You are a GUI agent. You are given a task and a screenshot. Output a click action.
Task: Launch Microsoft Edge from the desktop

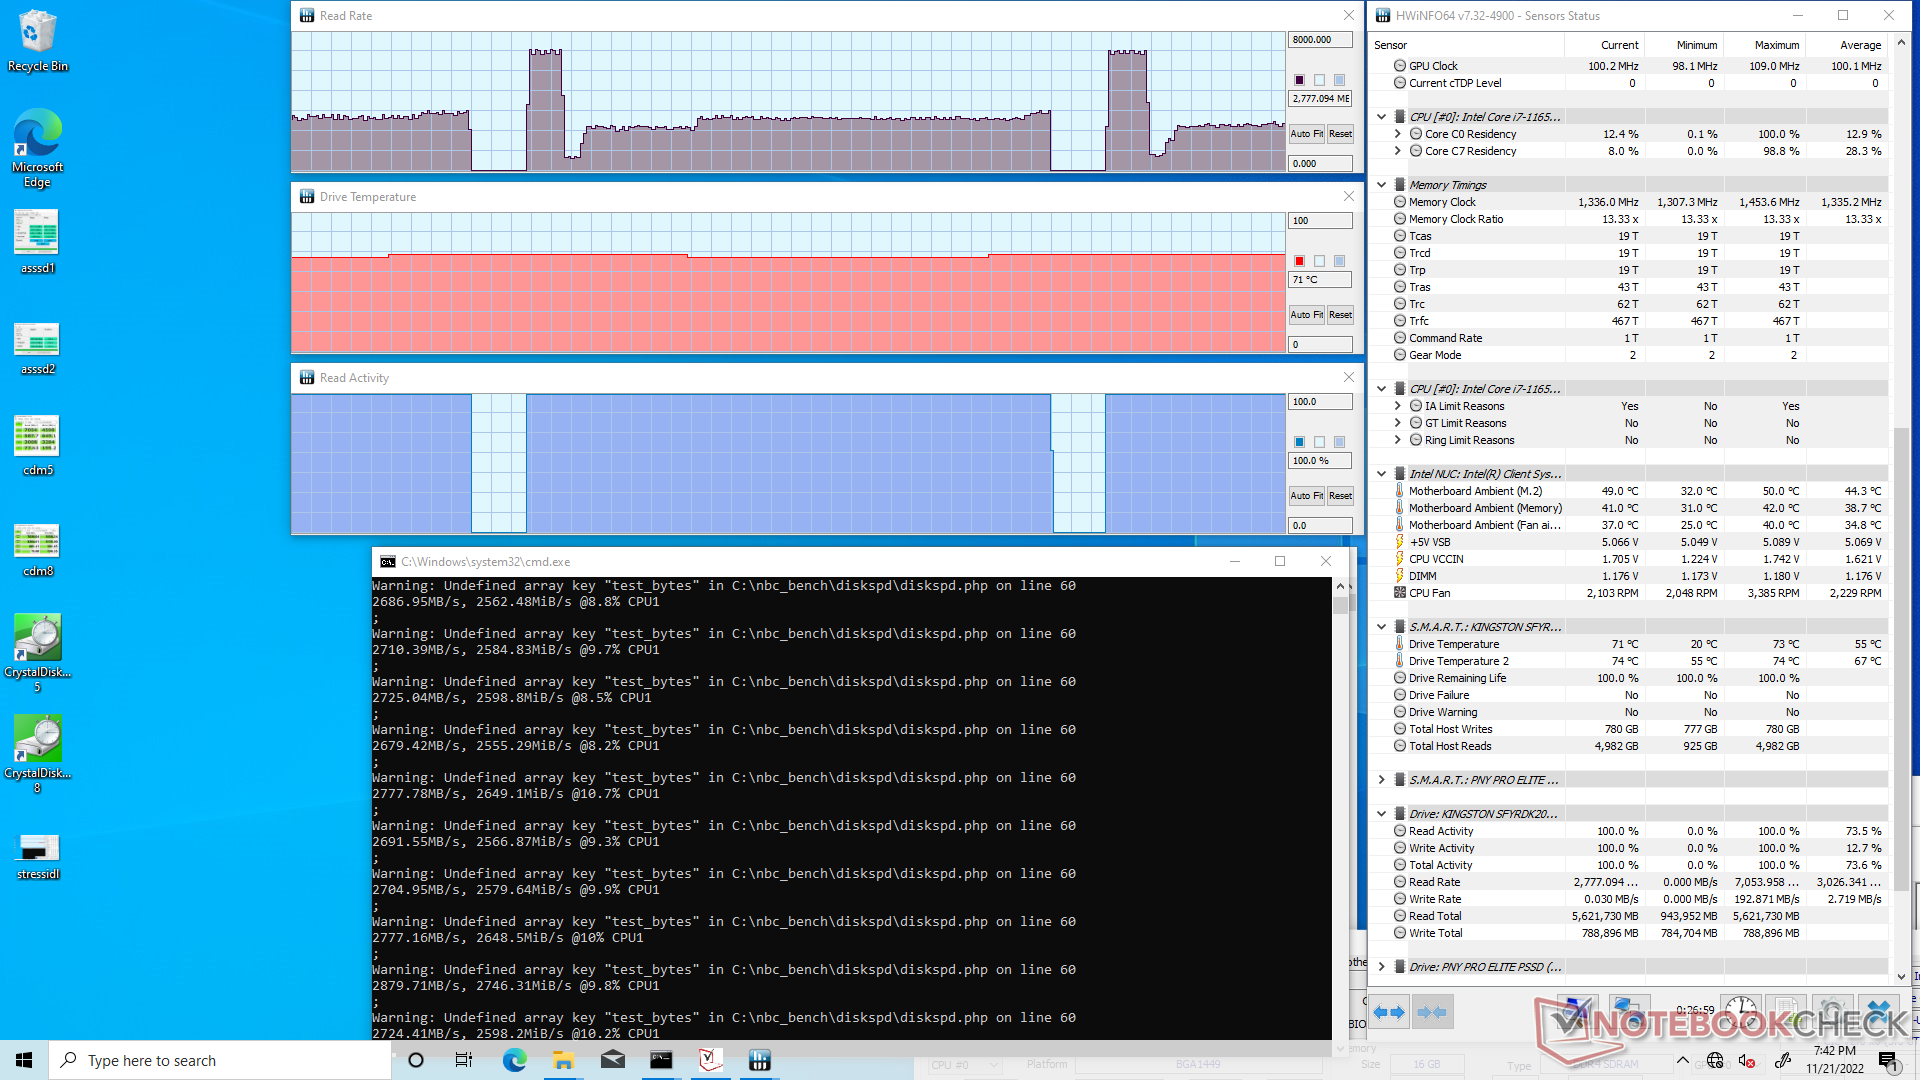(x=37, y=148)
